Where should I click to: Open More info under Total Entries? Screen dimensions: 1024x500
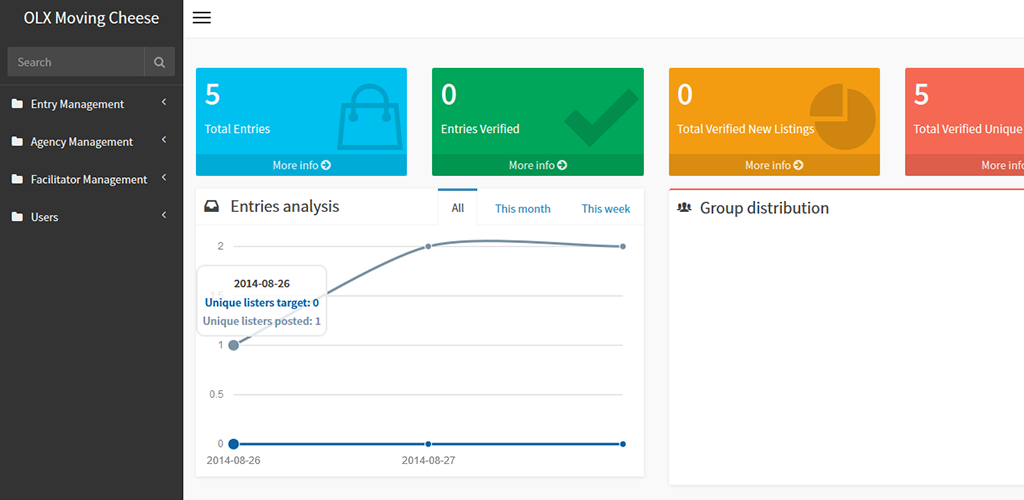pyautogui.click(x=301, y=165)
